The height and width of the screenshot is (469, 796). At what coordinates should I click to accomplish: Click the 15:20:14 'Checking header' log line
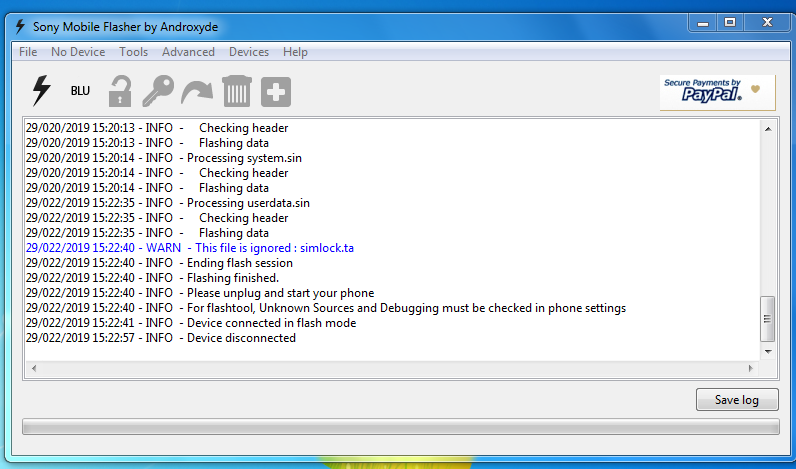[x=157, y=173]
